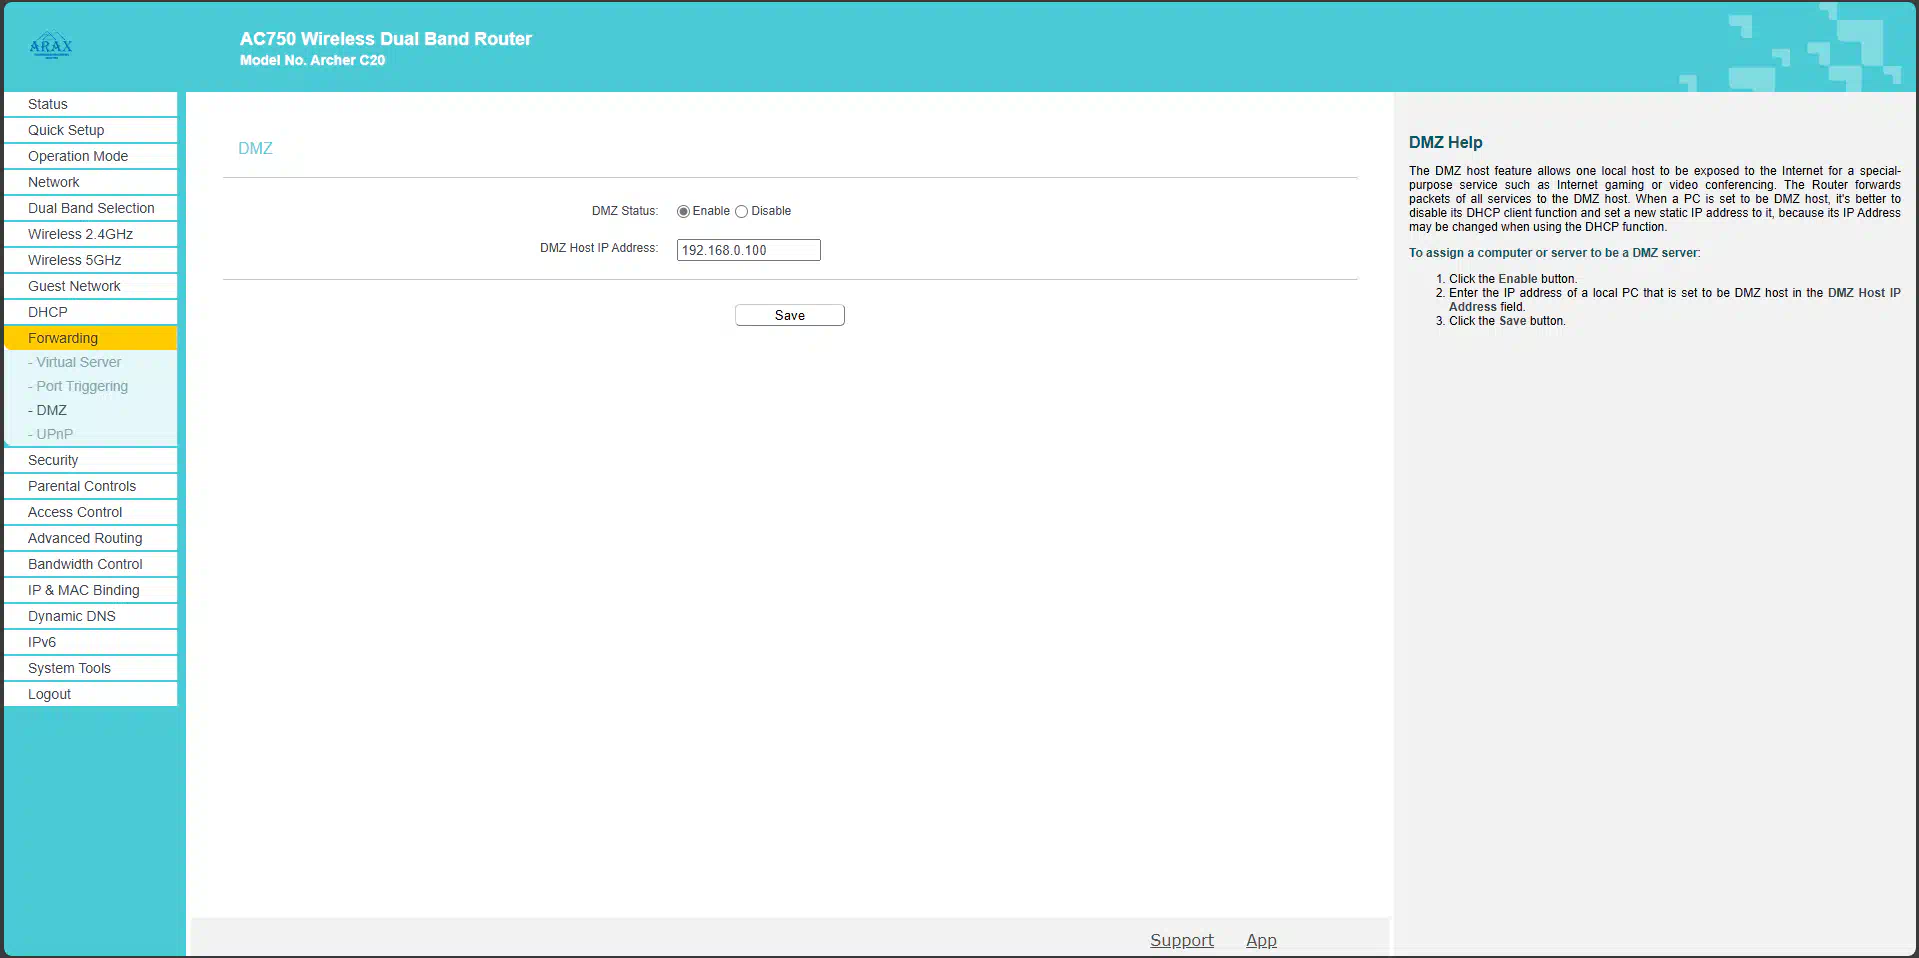This screenshot has height=958, width=1919.
Task: Click help step 'Click the Enable button.'
Action: coord(1512,279)
